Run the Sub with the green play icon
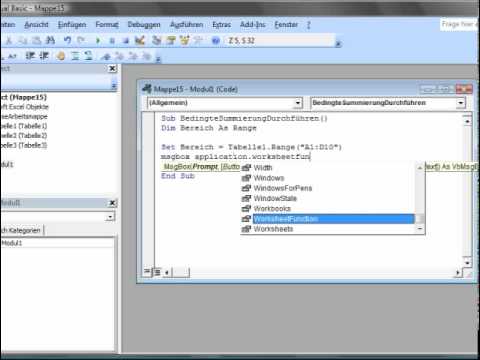The height and width of the screenshot is (360, 480). coord(98,41)
